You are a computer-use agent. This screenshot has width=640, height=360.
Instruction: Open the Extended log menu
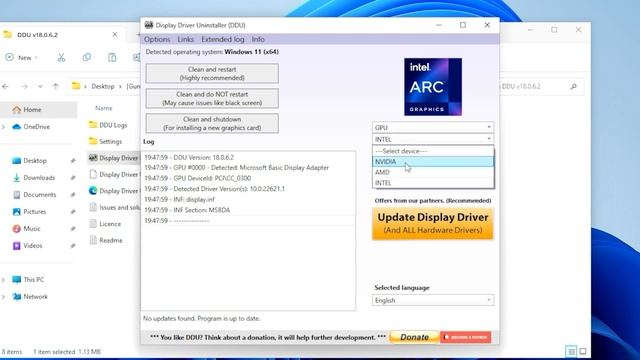pos(222,39)
